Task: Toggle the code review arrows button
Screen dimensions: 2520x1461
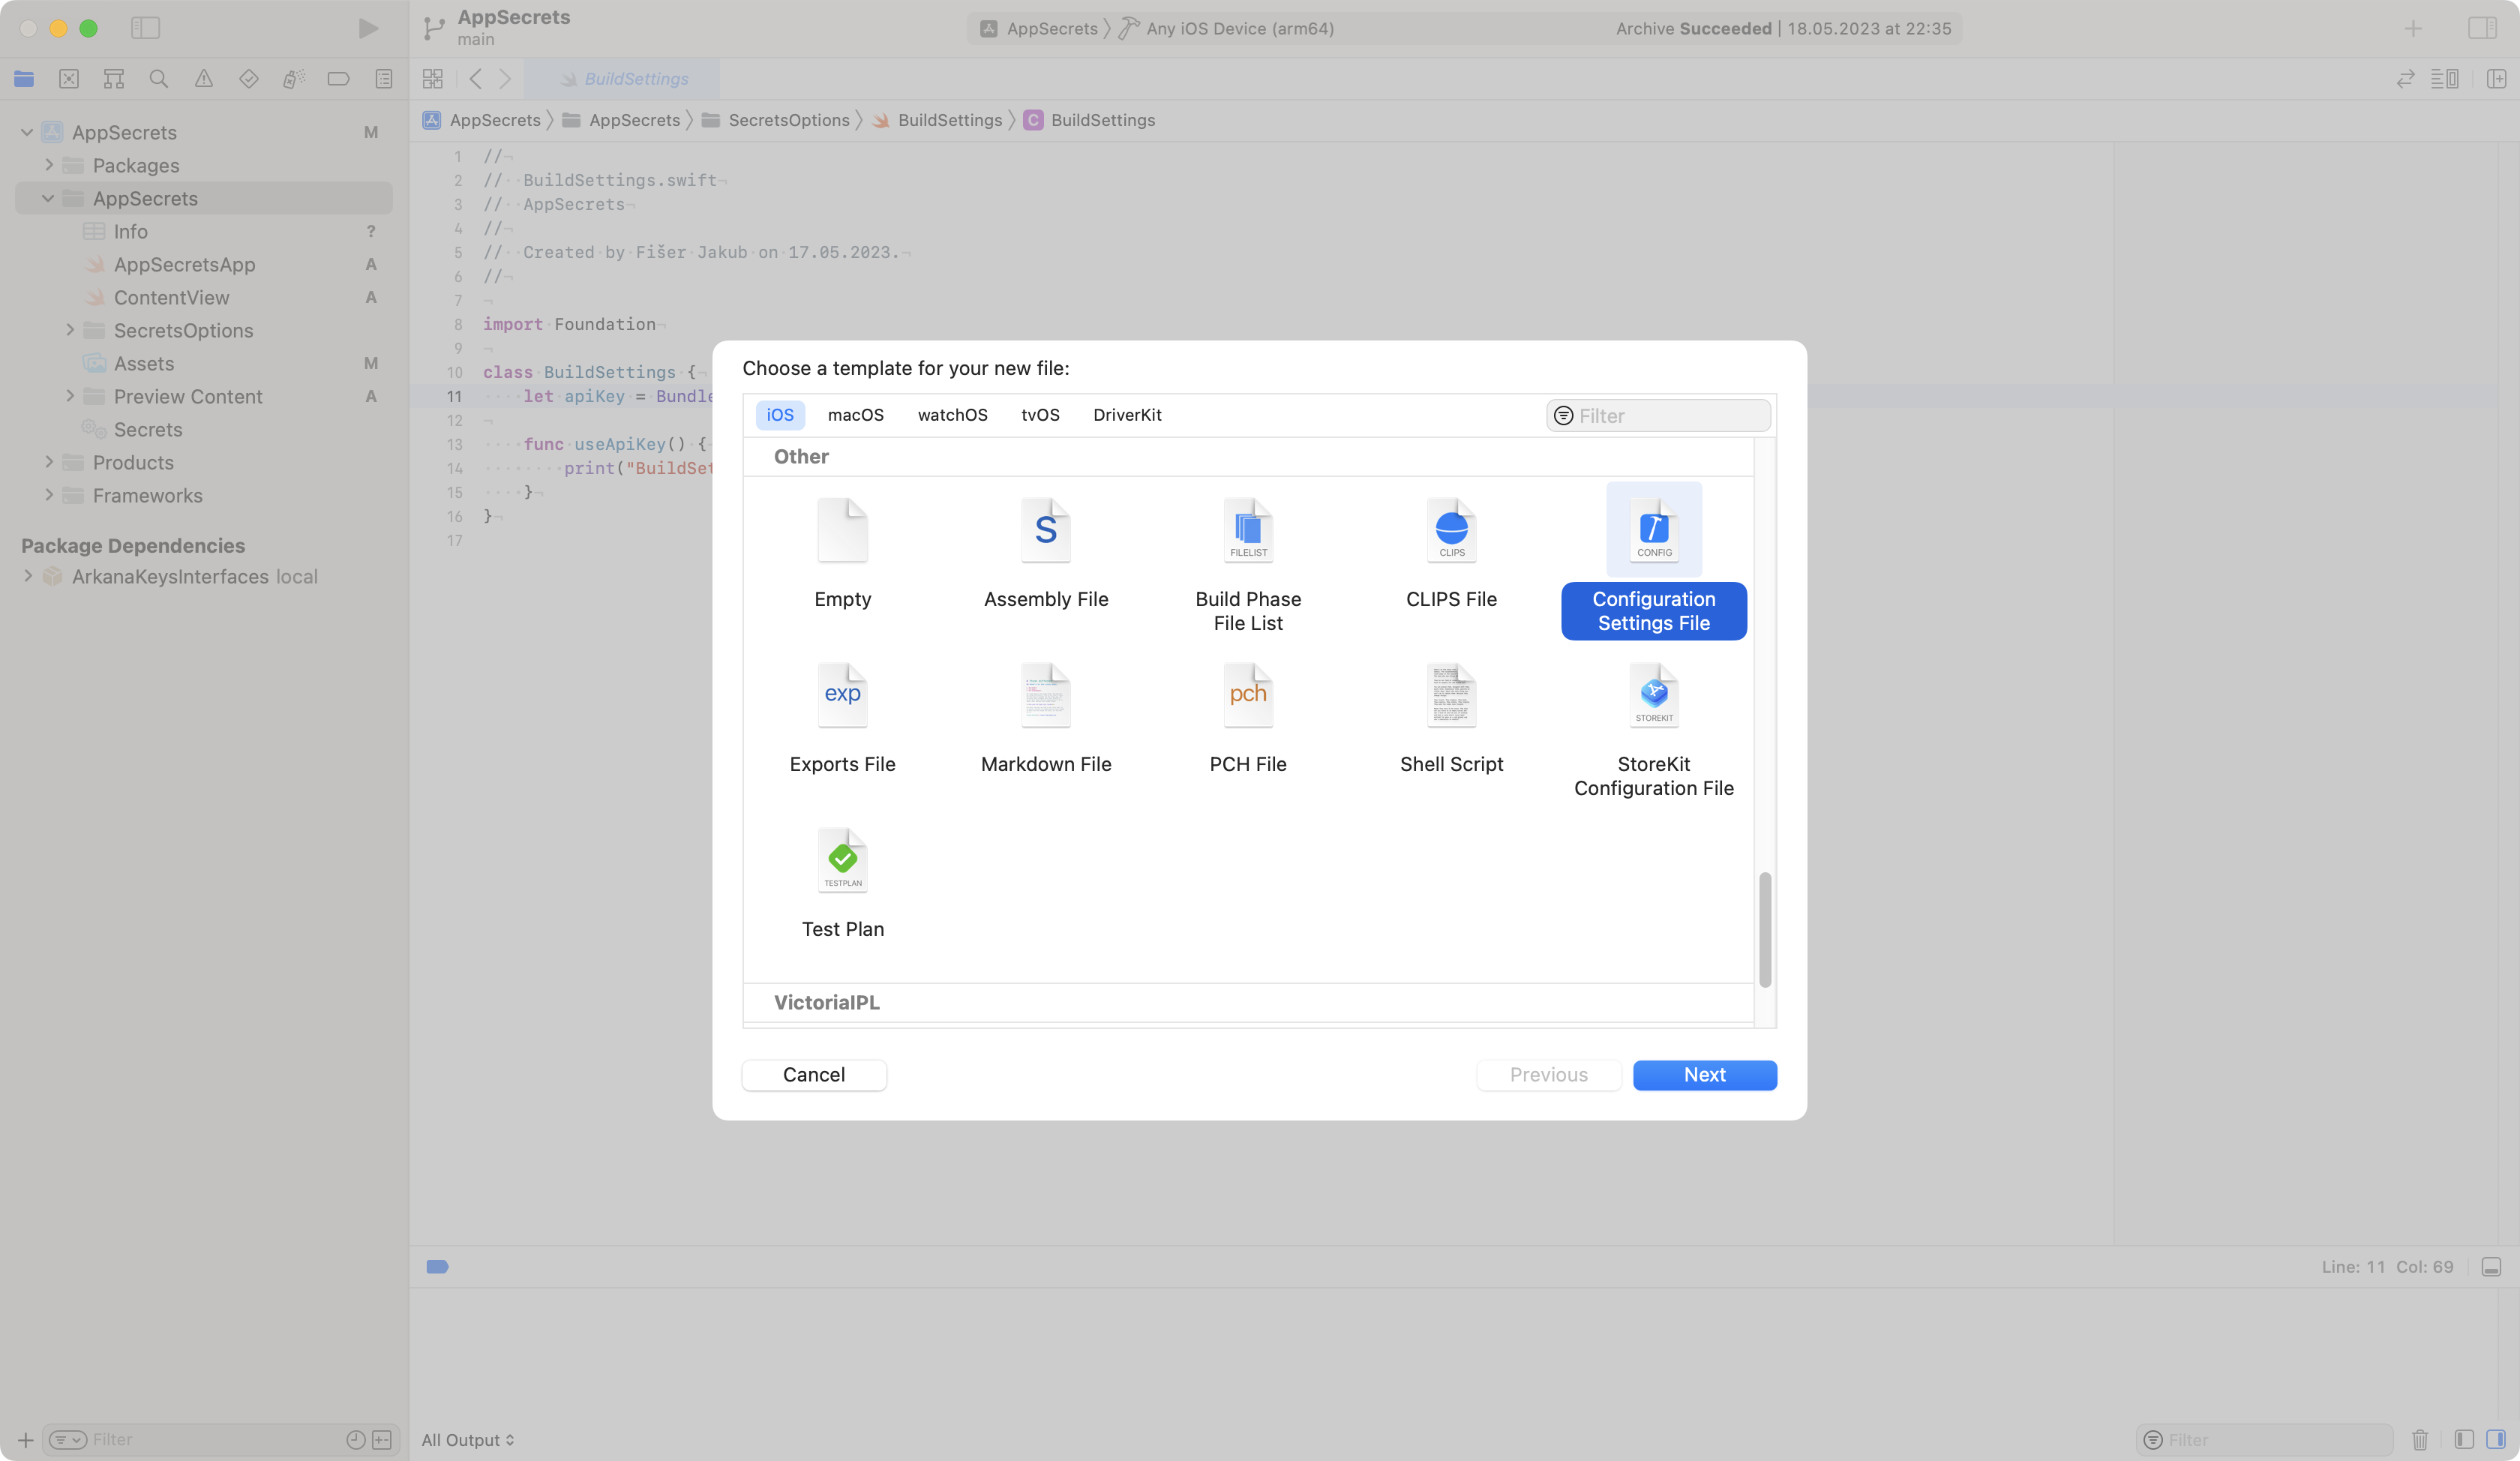Action: 2405,79
